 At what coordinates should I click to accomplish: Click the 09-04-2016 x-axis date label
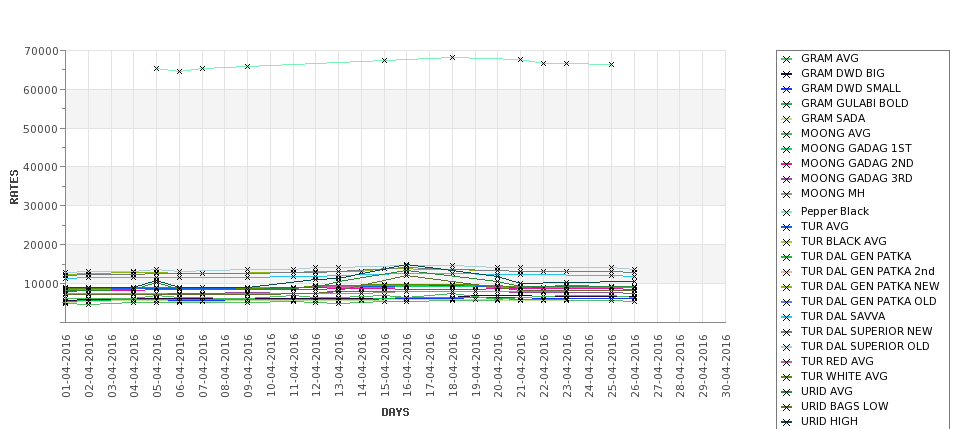pyautogui.click(x=247, y=366)
